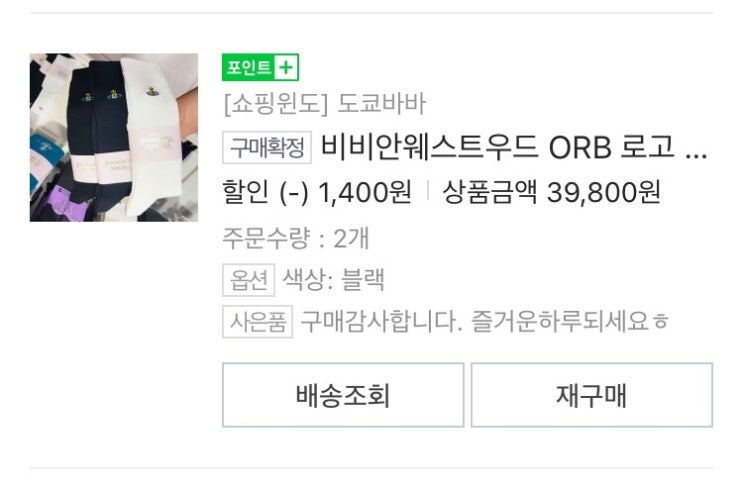This screenshot has width=743, height=489.
Task: Click the 할인 (-) 1,400원 discount text
Action: pos(317,192)
